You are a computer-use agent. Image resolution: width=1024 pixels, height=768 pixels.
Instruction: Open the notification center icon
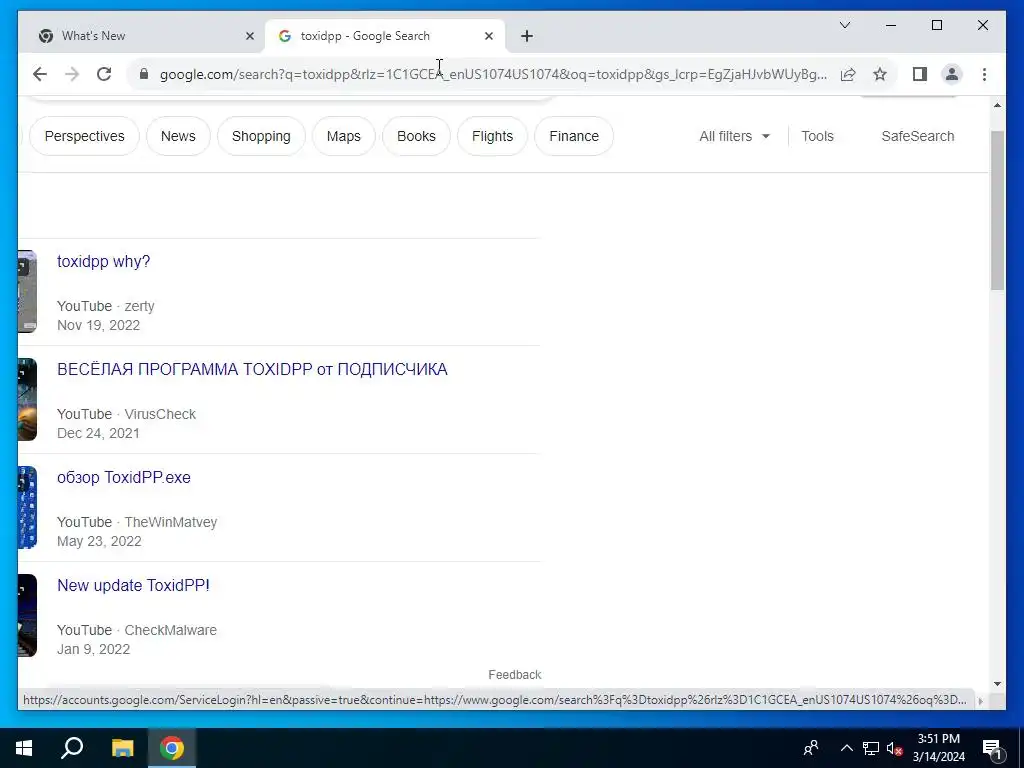point(993,748)
